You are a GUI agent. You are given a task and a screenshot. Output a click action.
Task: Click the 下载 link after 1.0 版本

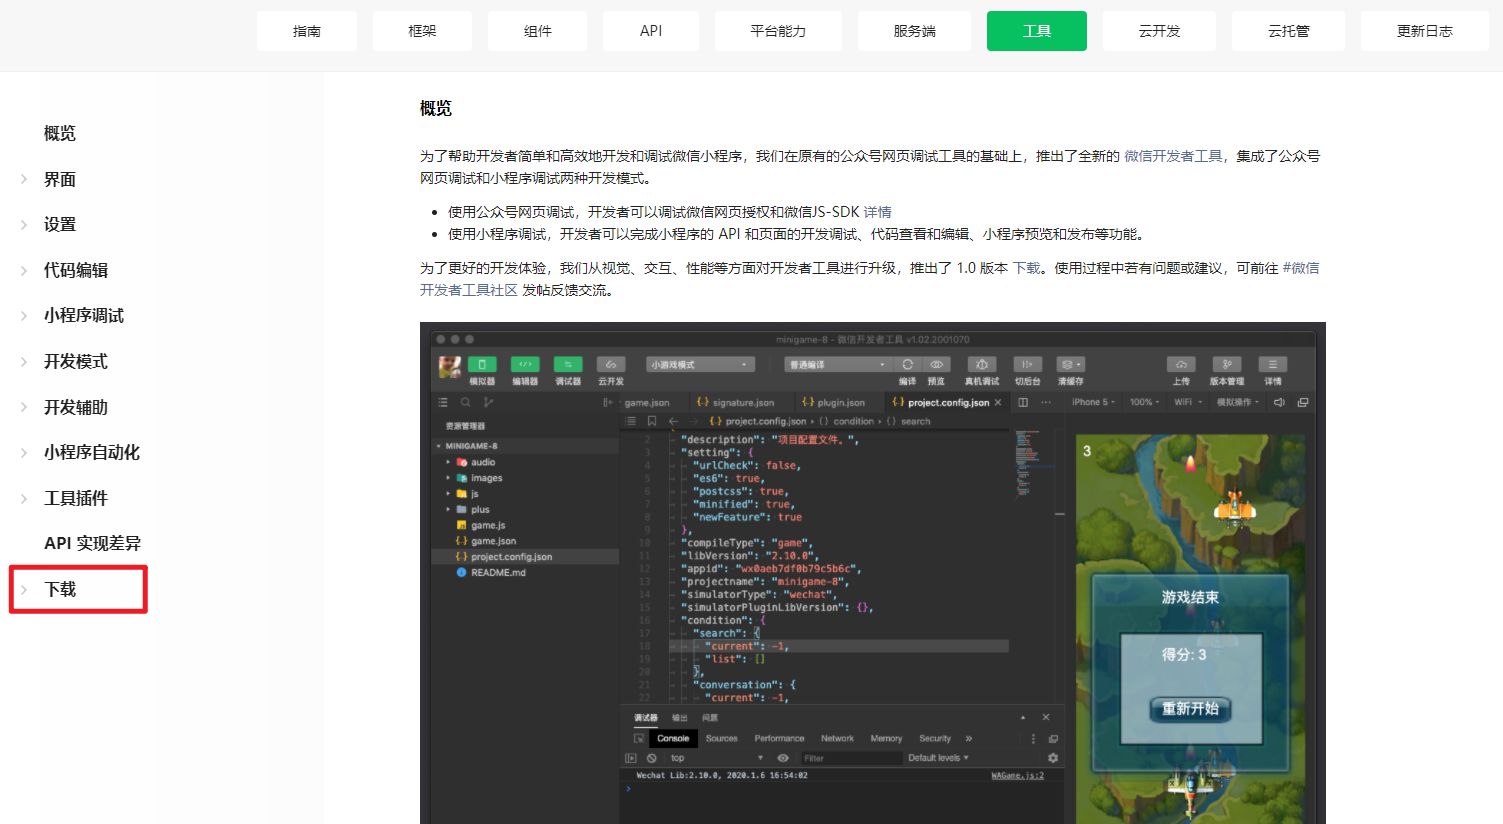click(x=1026, y=268)
